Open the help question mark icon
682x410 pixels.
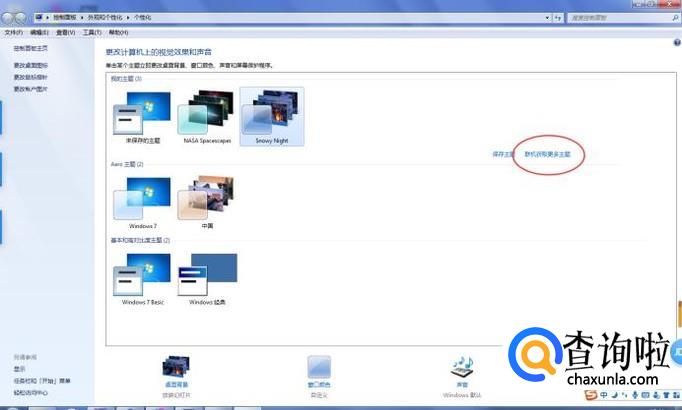coord(677,42)
